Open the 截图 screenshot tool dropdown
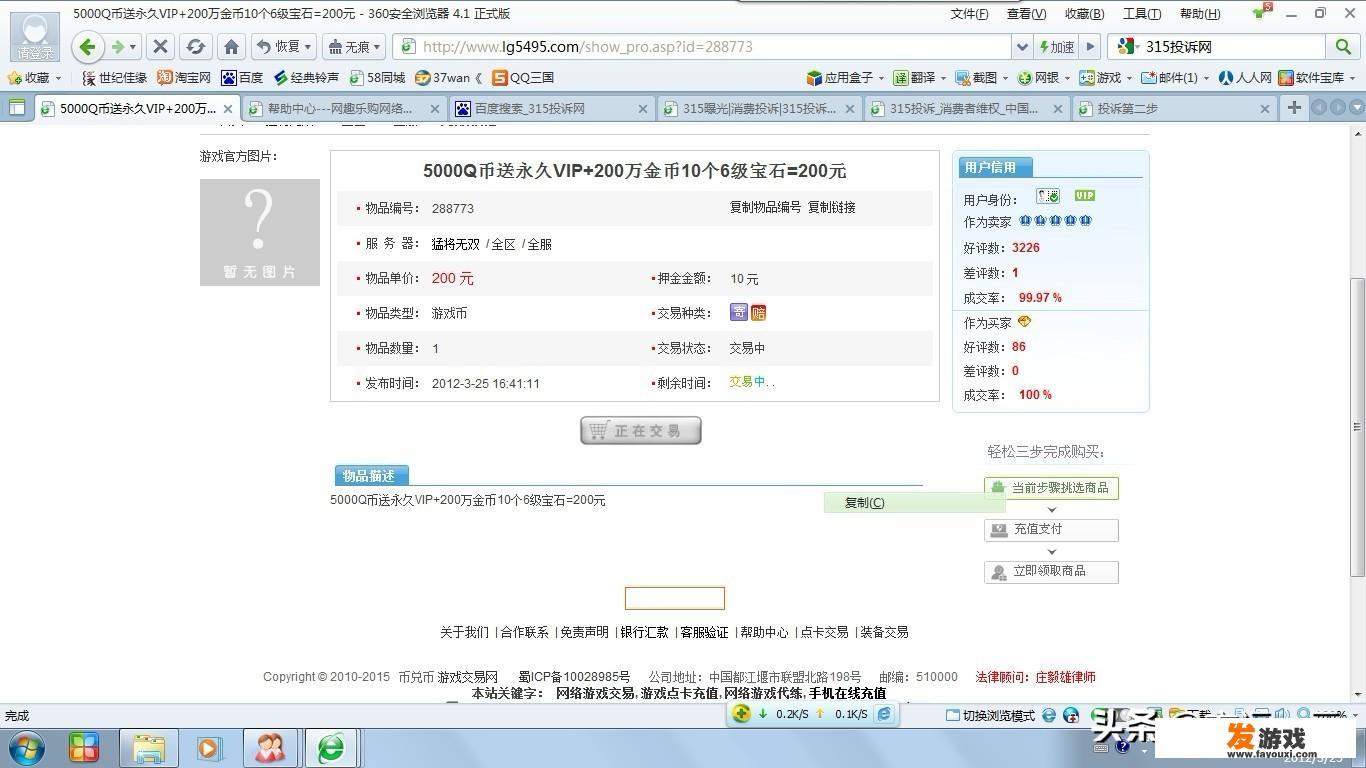Viewport: 1366px width, 768px height. (x=982, y=77)
